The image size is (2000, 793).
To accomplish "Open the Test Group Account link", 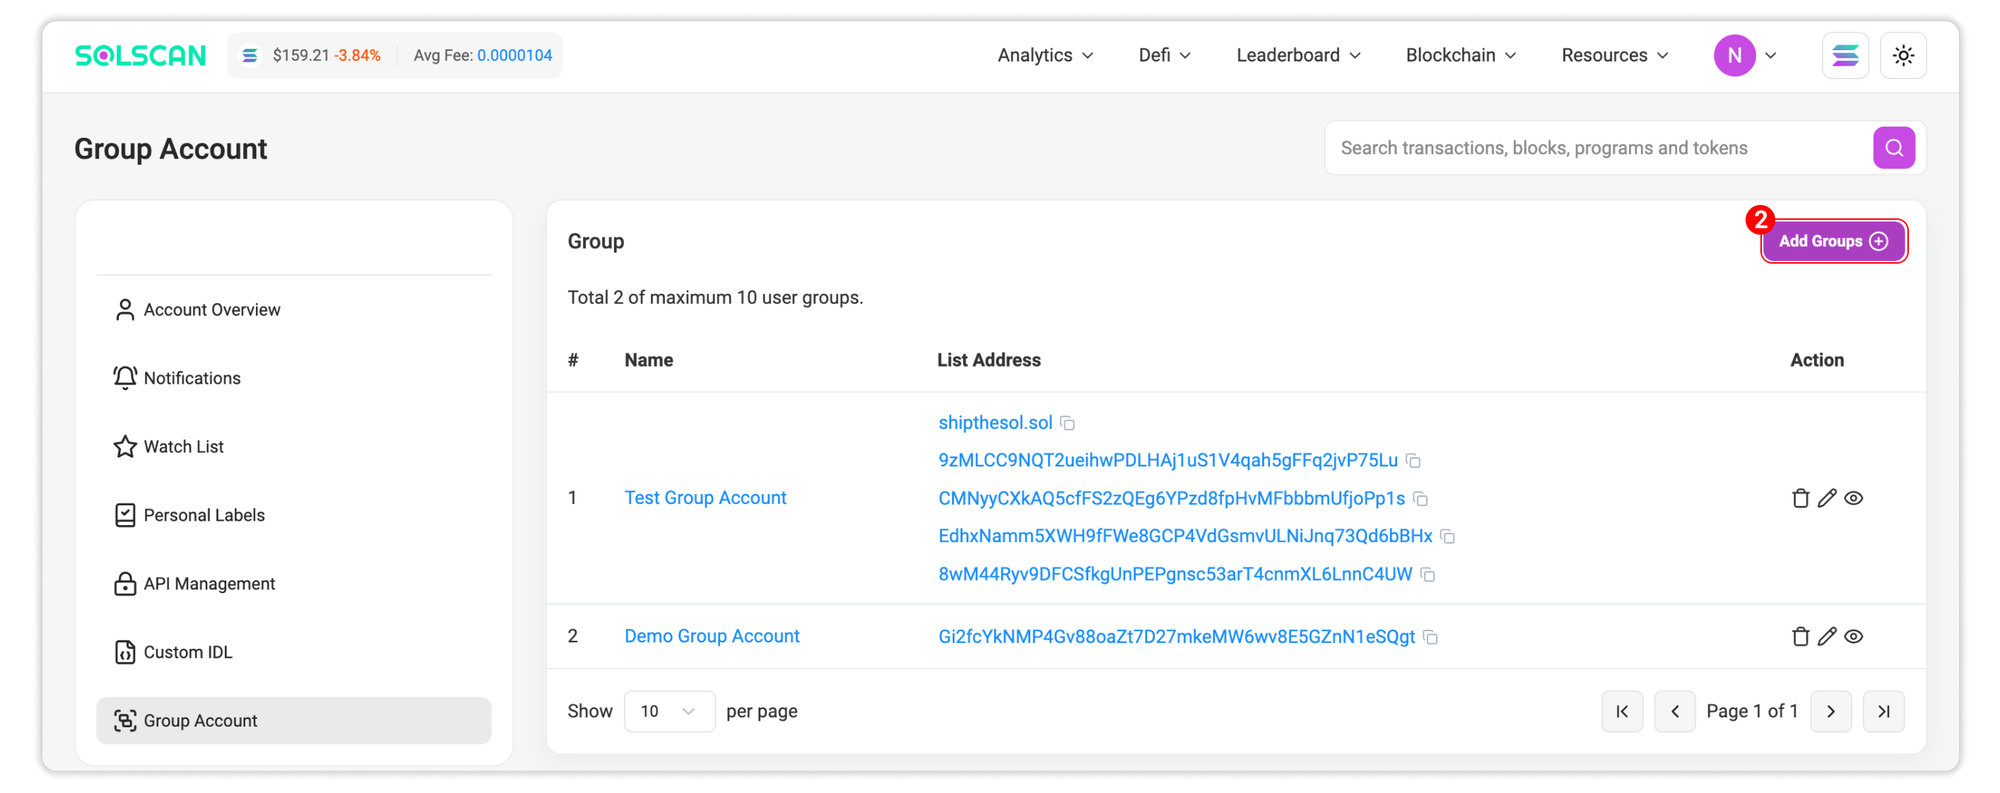I will pos(705,498).
